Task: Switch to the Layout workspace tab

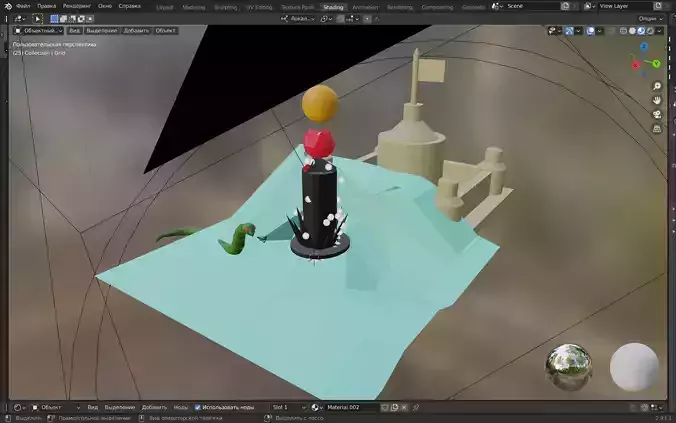Action: (165, 7)
